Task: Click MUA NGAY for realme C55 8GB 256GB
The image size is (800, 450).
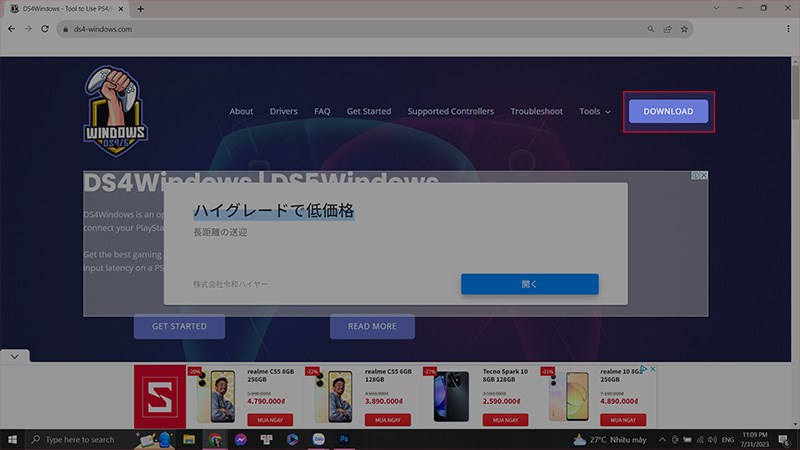Action: tap(270, 420)
